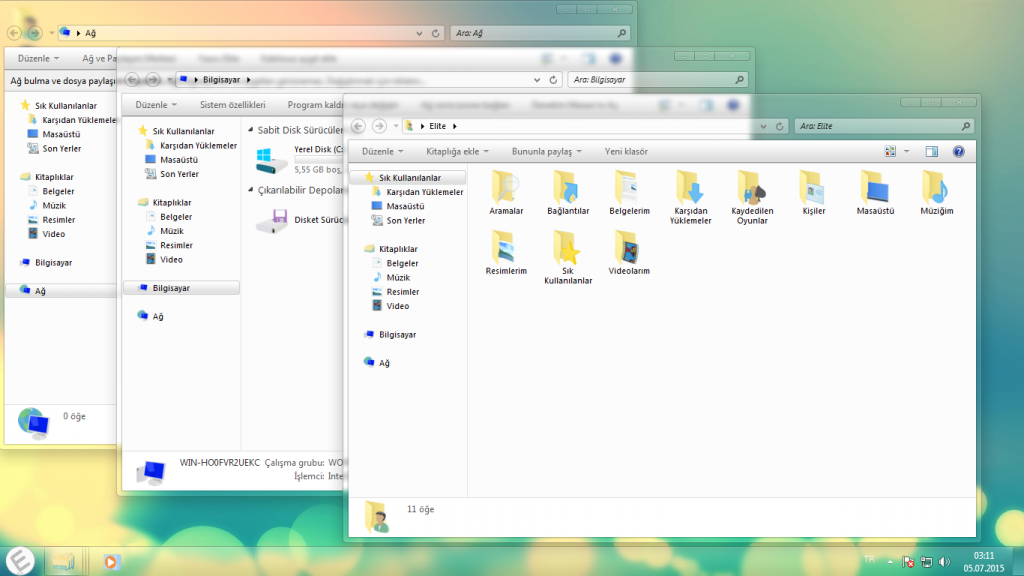Open the network icon in system tray
The width and height of the screenshot is (1024, 576).
926,562
